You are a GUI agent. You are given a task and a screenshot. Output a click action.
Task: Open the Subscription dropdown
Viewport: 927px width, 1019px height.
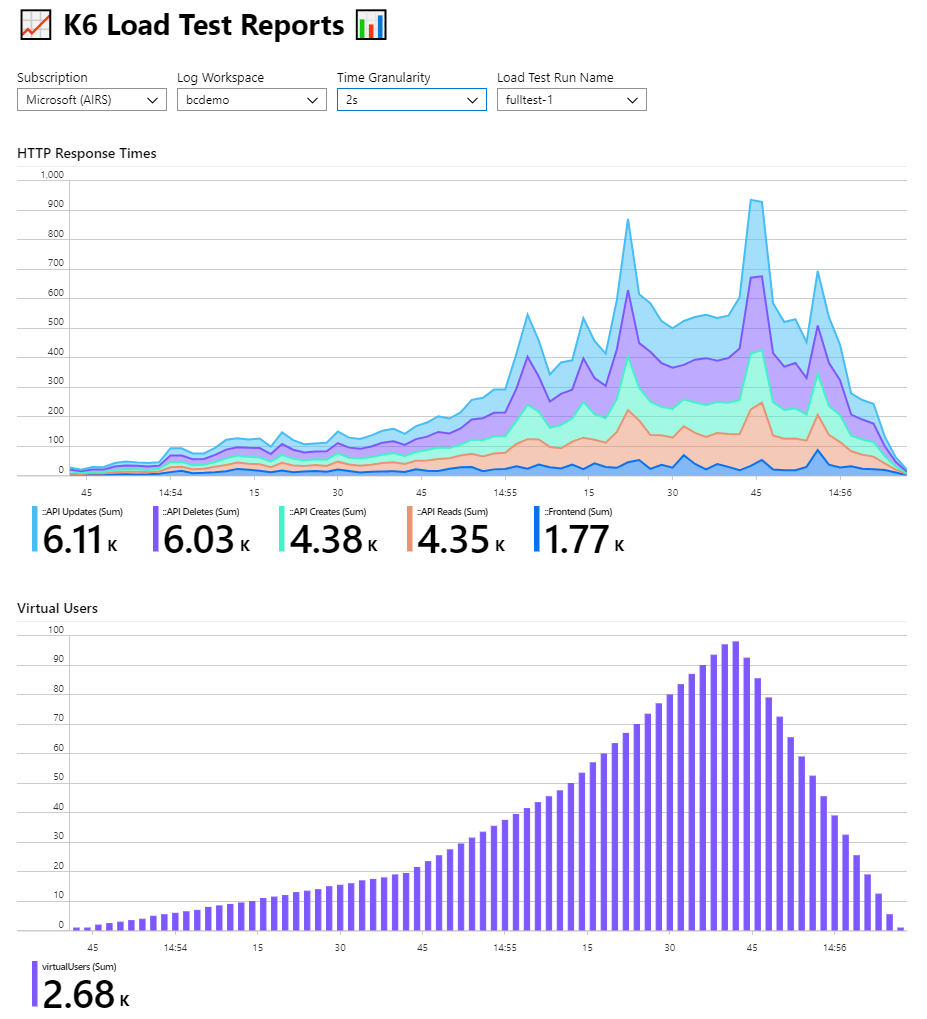[x=91, y=100]
